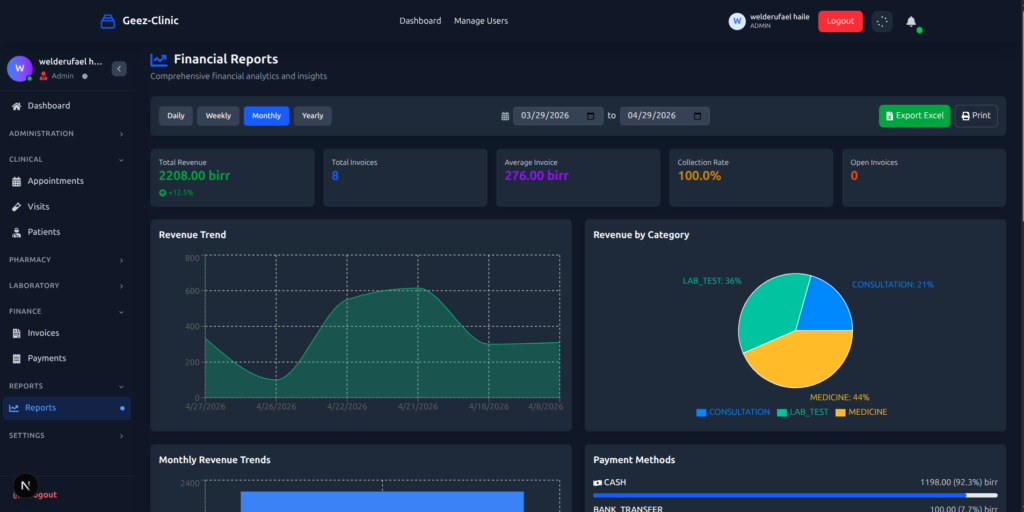This screenshot has height=512, width=1024.
Task: Collapse the CLINICAL sidebar section
Action: pos(67,159)
